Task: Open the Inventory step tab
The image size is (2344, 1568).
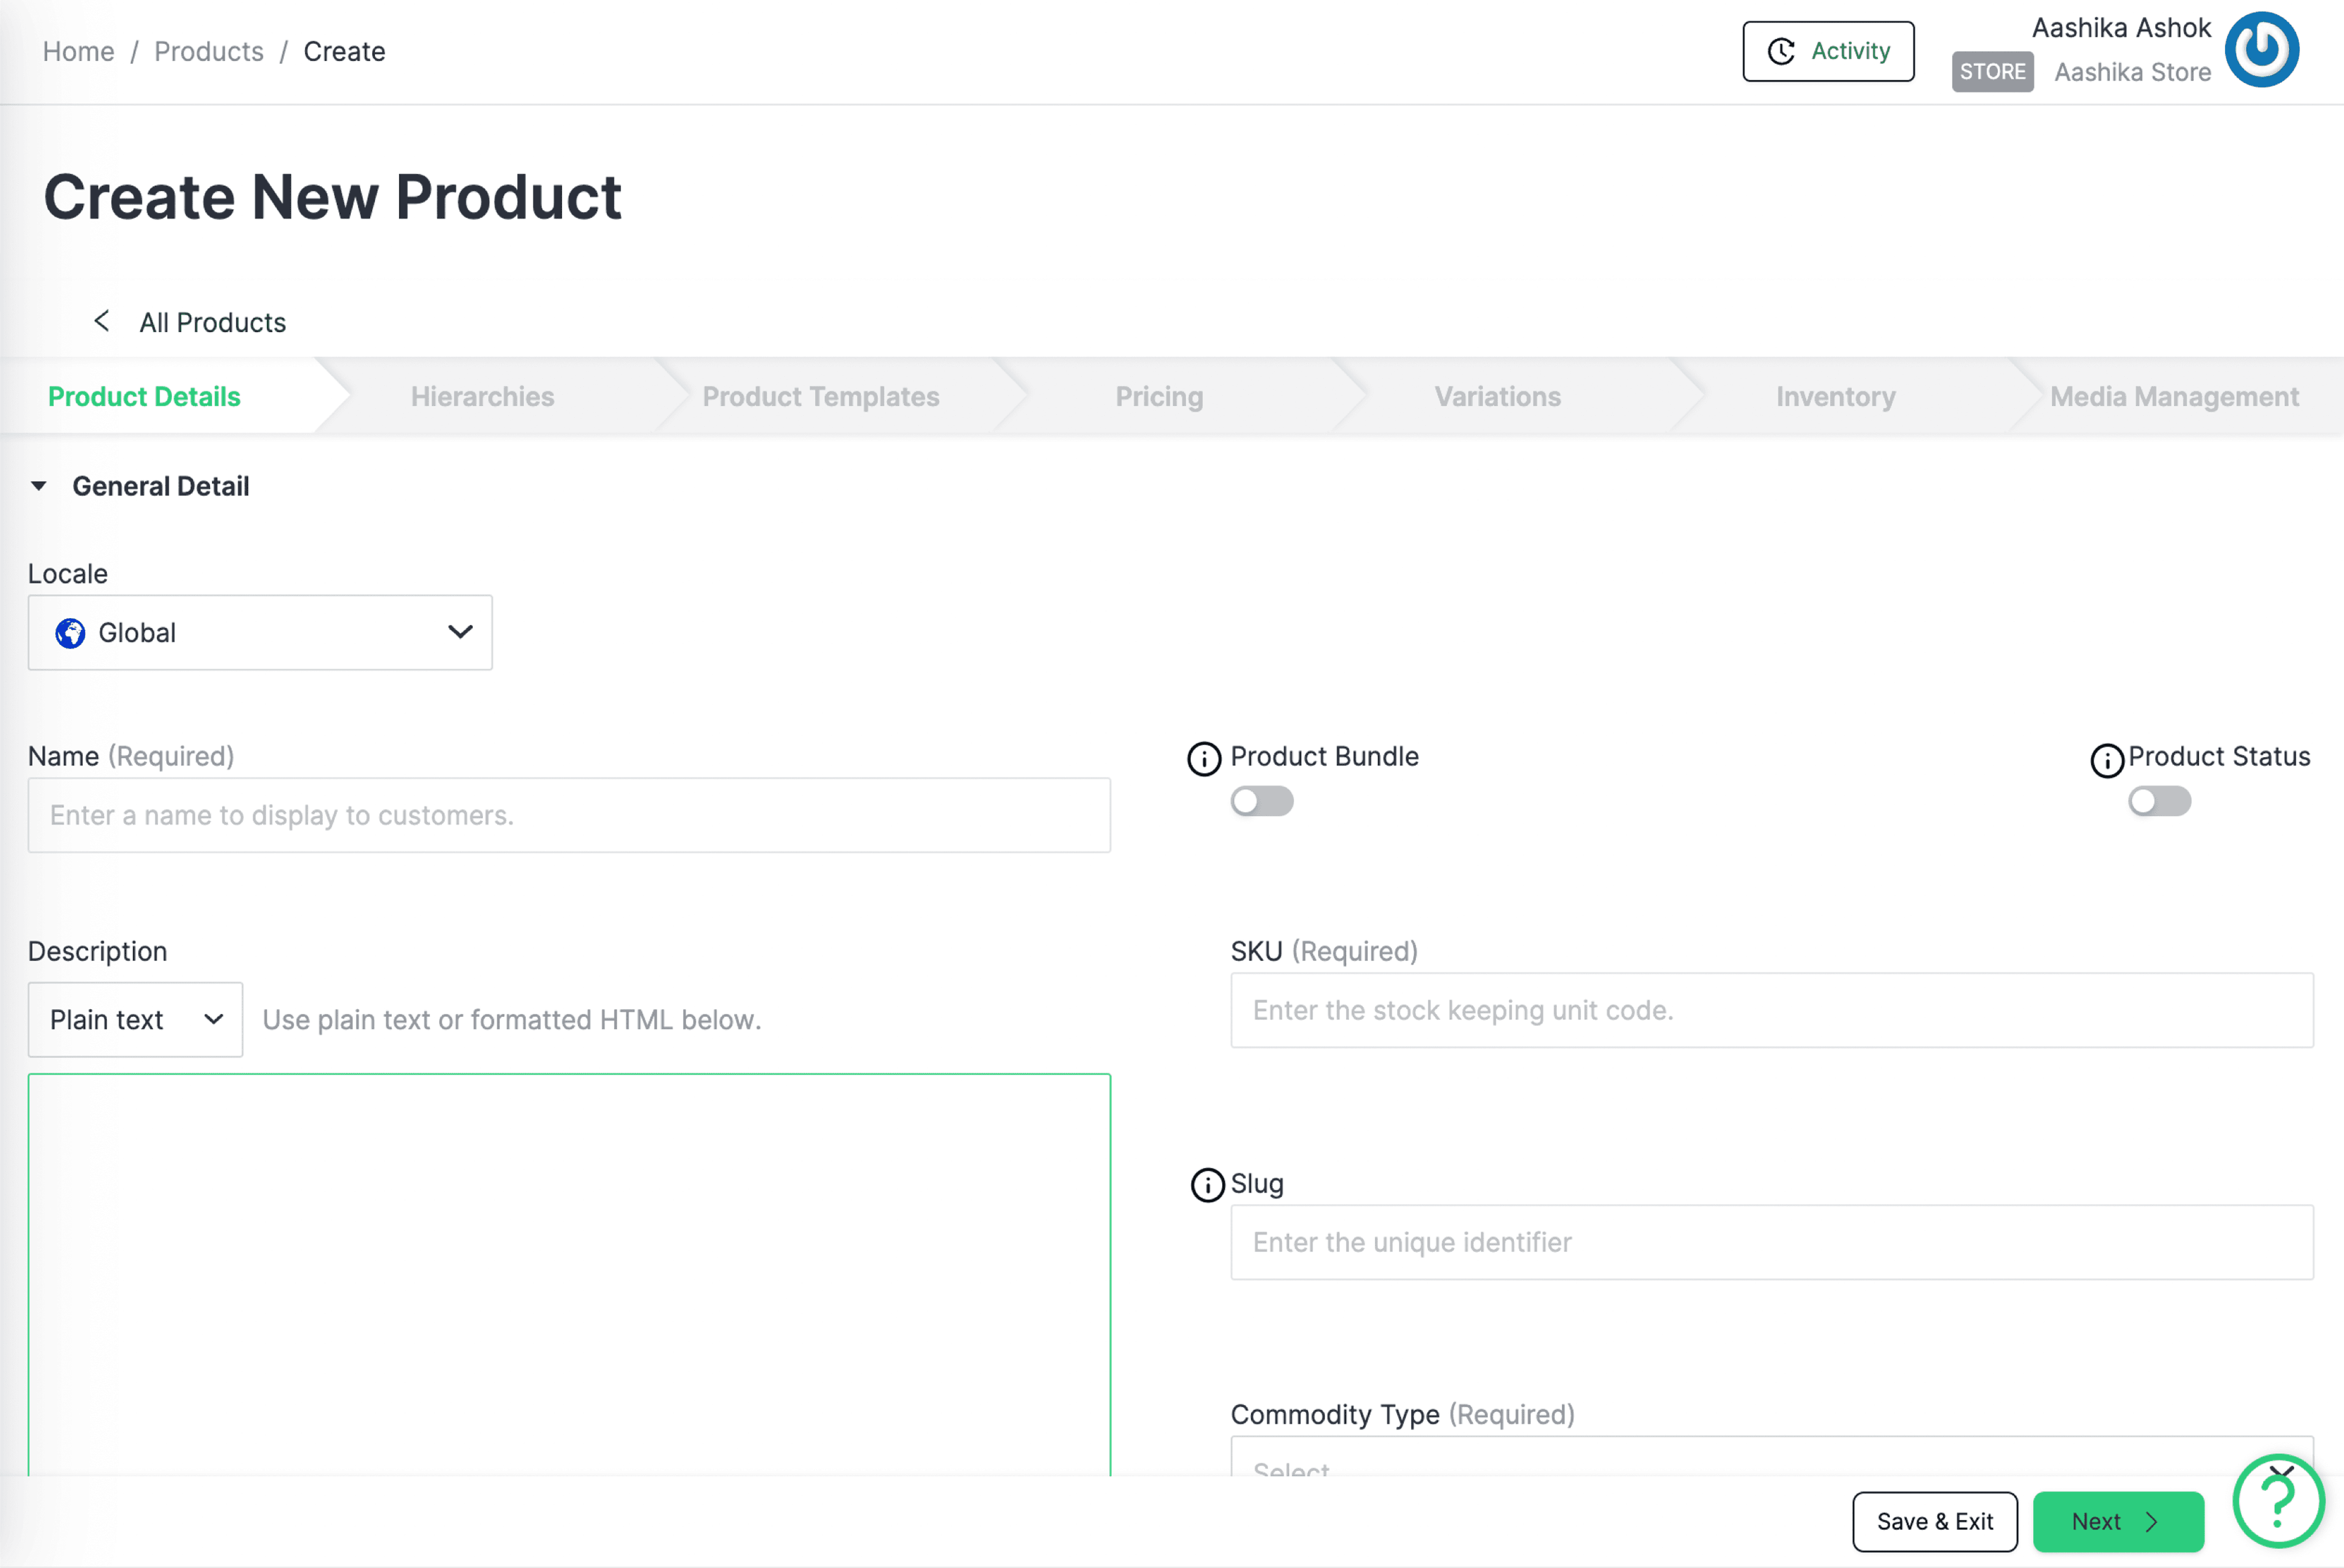Action: point(1835,397)
